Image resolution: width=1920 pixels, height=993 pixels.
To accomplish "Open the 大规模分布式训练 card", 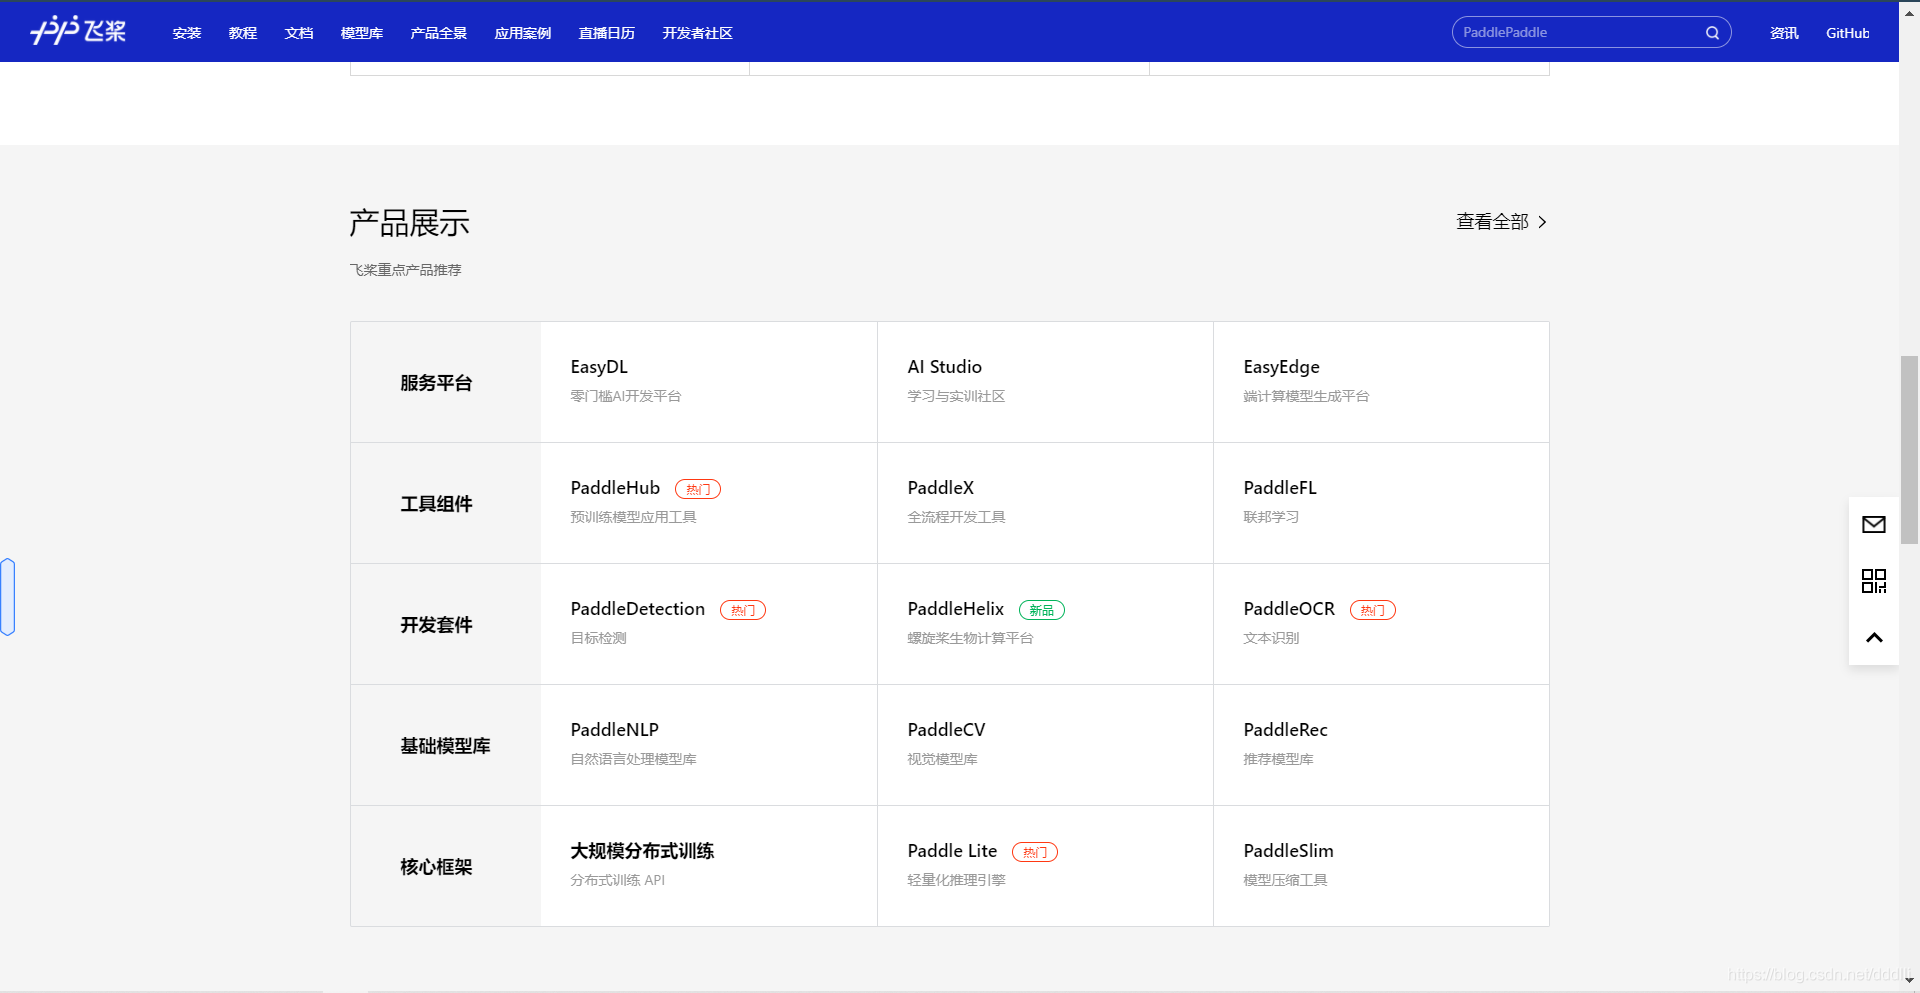I will 709,866.
